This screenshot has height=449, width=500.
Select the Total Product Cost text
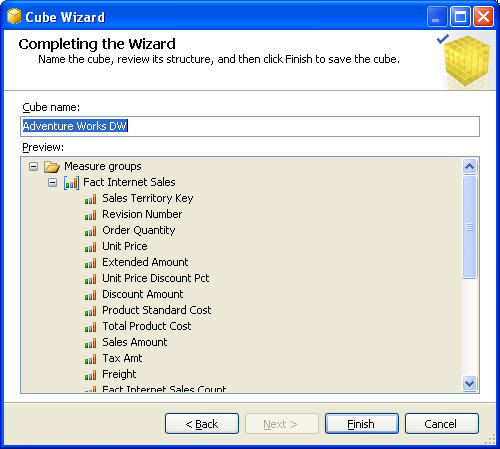tap(147, 326)
